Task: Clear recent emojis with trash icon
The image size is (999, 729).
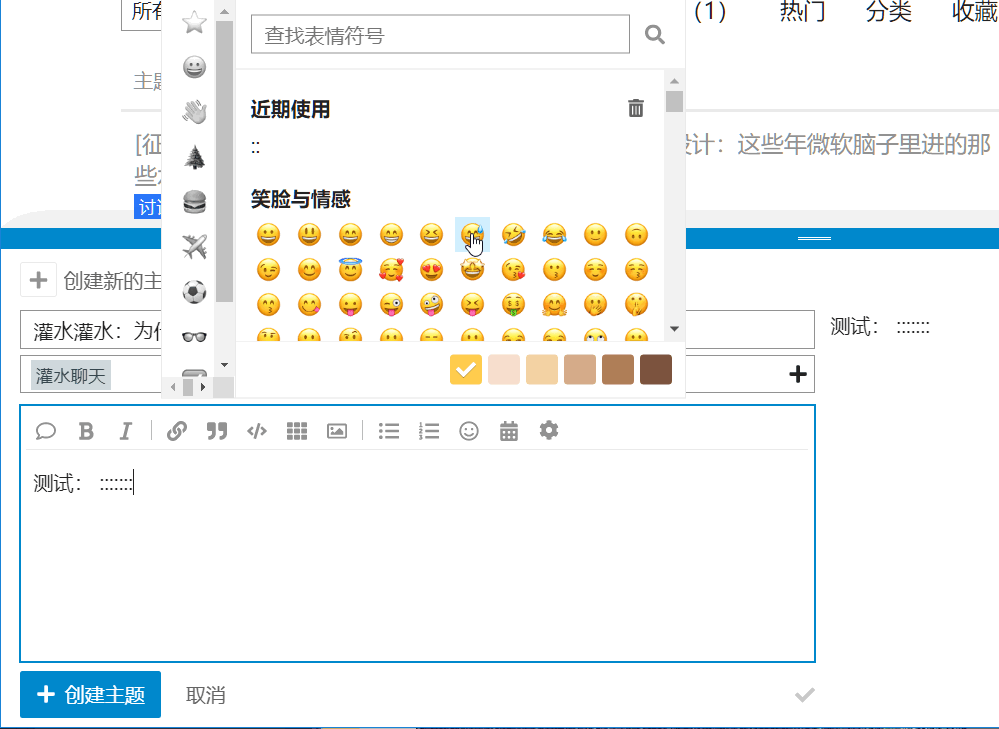Action: (636, 109)
